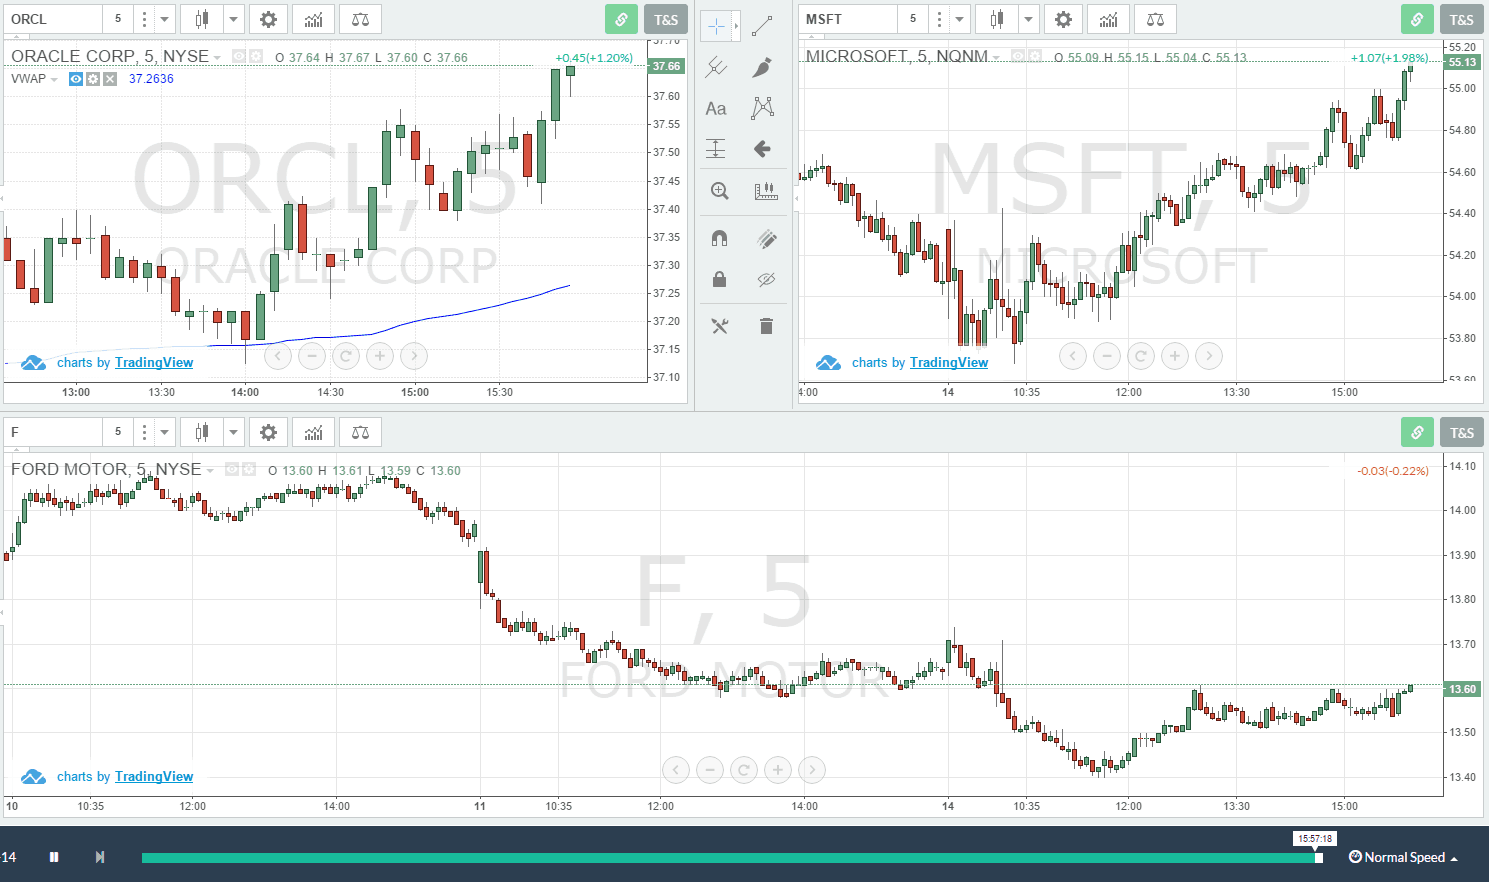
Task: Select the Measure tool
Action: coord(766,190)
